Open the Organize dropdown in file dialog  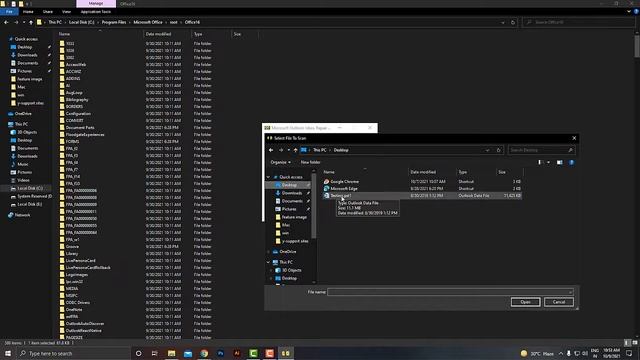click(x=280, y=162)
